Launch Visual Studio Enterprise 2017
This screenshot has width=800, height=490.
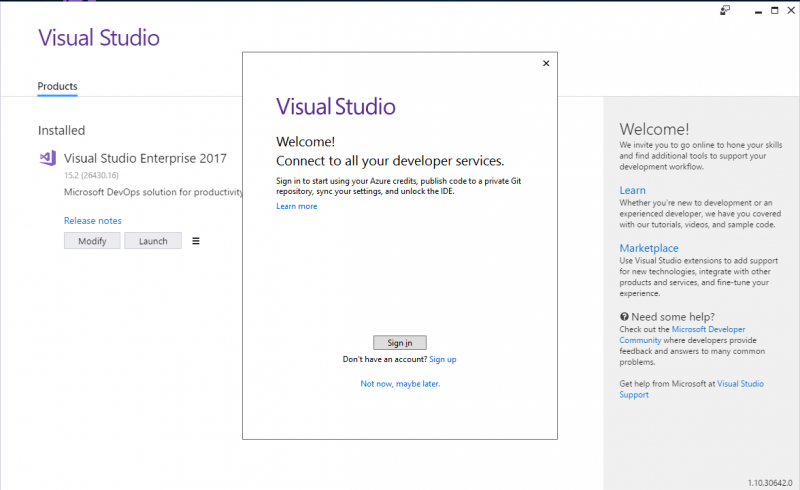[x=153, y=241]
